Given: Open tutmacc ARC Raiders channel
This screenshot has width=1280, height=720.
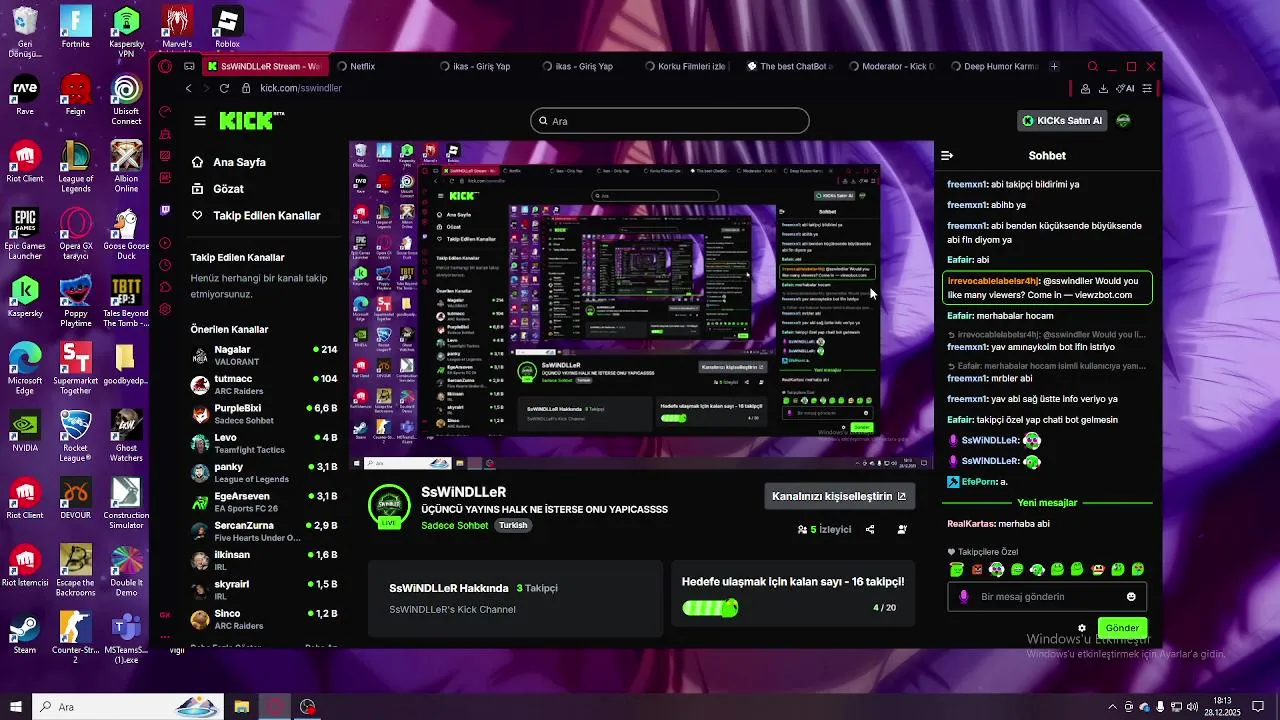Looking at the screenshot, I should click(264, 385).
